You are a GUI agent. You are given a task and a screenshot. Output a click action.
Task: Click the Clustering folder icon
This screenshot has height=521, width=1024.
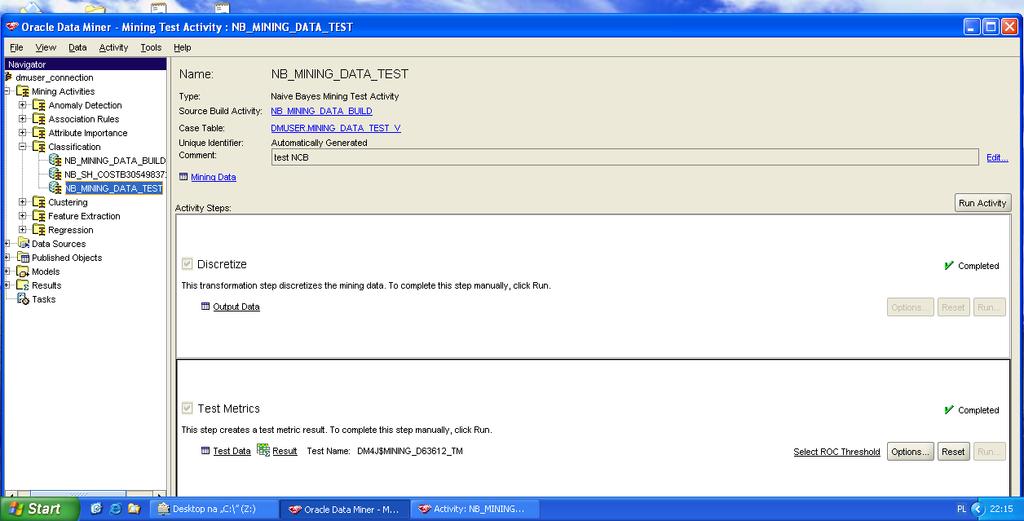(39, 202)
